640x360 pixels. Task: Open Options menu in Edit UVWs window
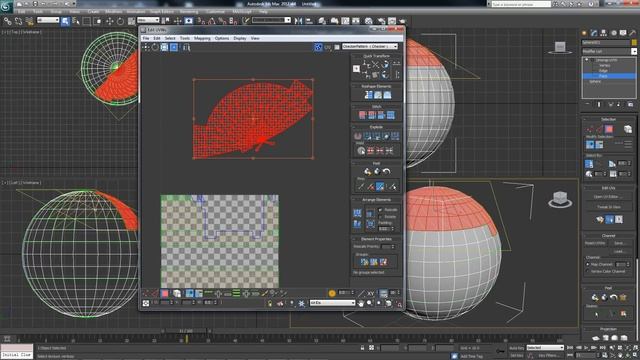click(222, 38)
